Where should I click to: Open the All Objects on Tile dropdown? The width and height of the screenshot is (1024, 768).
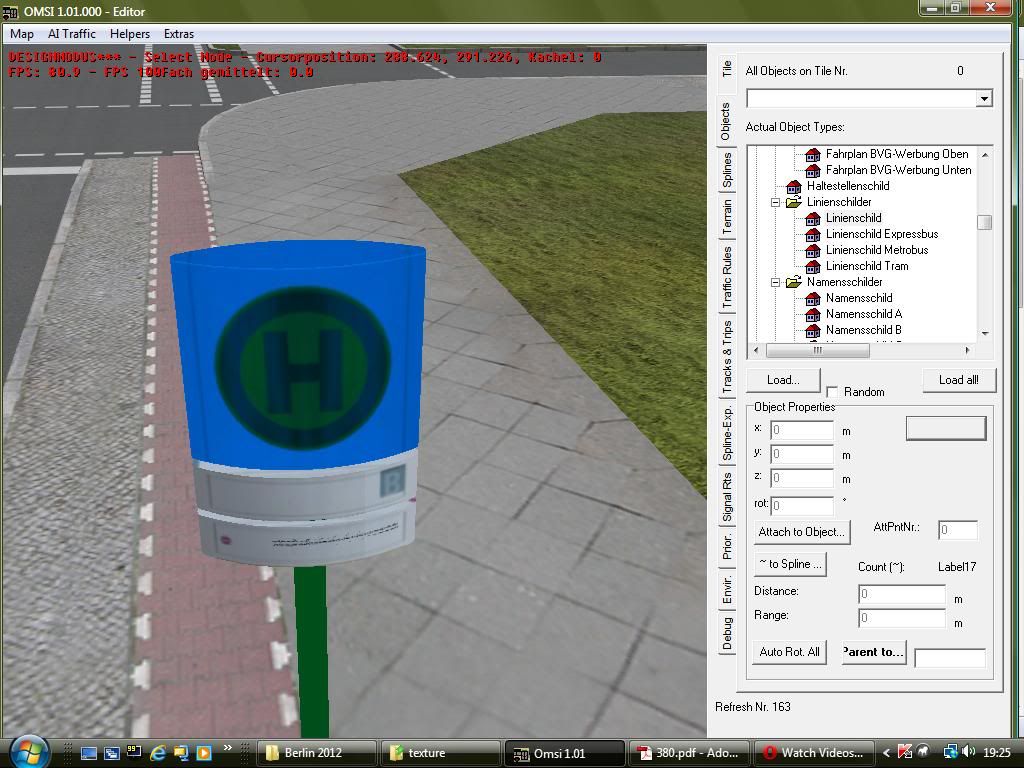click(x=984, y=98)
